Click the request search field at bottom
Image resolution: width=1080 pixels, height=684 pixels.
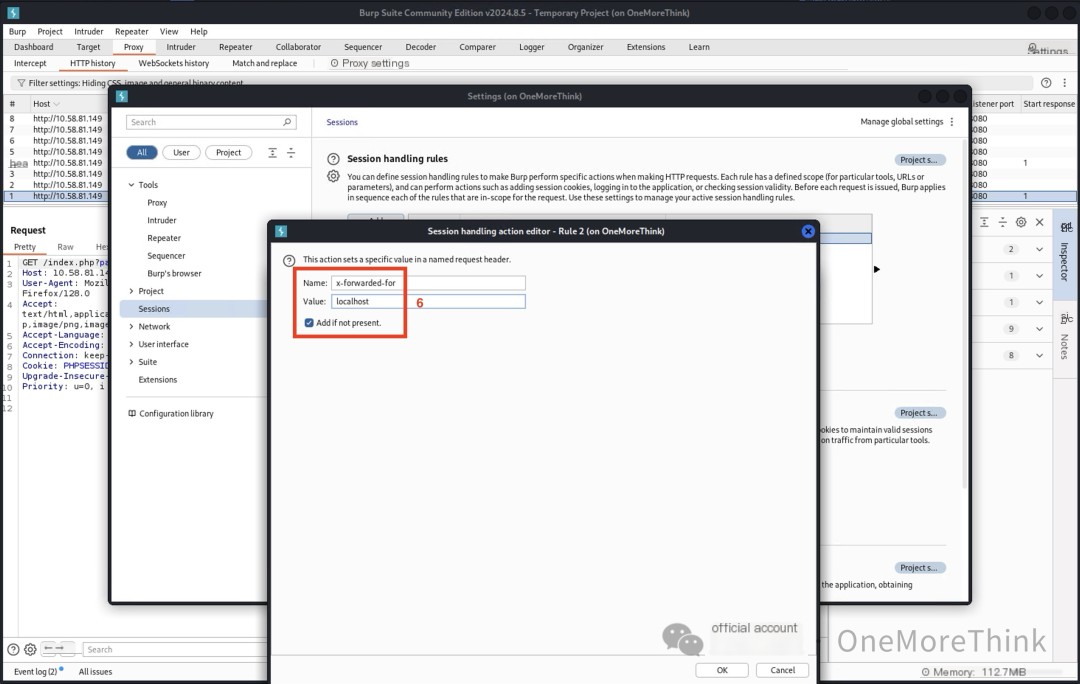[x=175, y=650]
